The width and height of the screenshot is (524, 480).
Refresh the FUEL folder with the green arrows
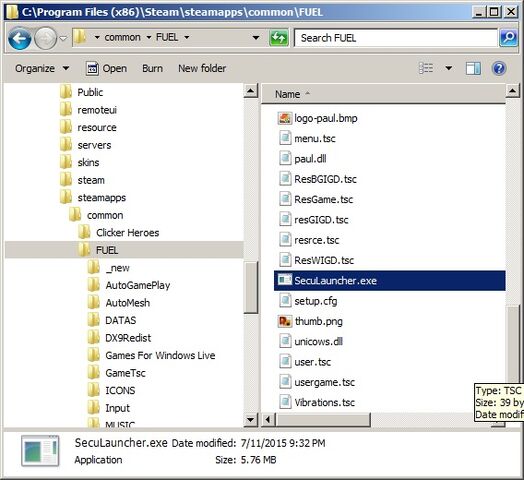(279, 38)
